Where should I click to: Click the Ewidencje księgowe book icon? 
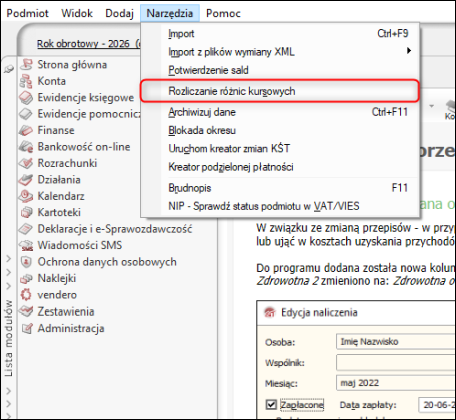[x=26, y=98]
